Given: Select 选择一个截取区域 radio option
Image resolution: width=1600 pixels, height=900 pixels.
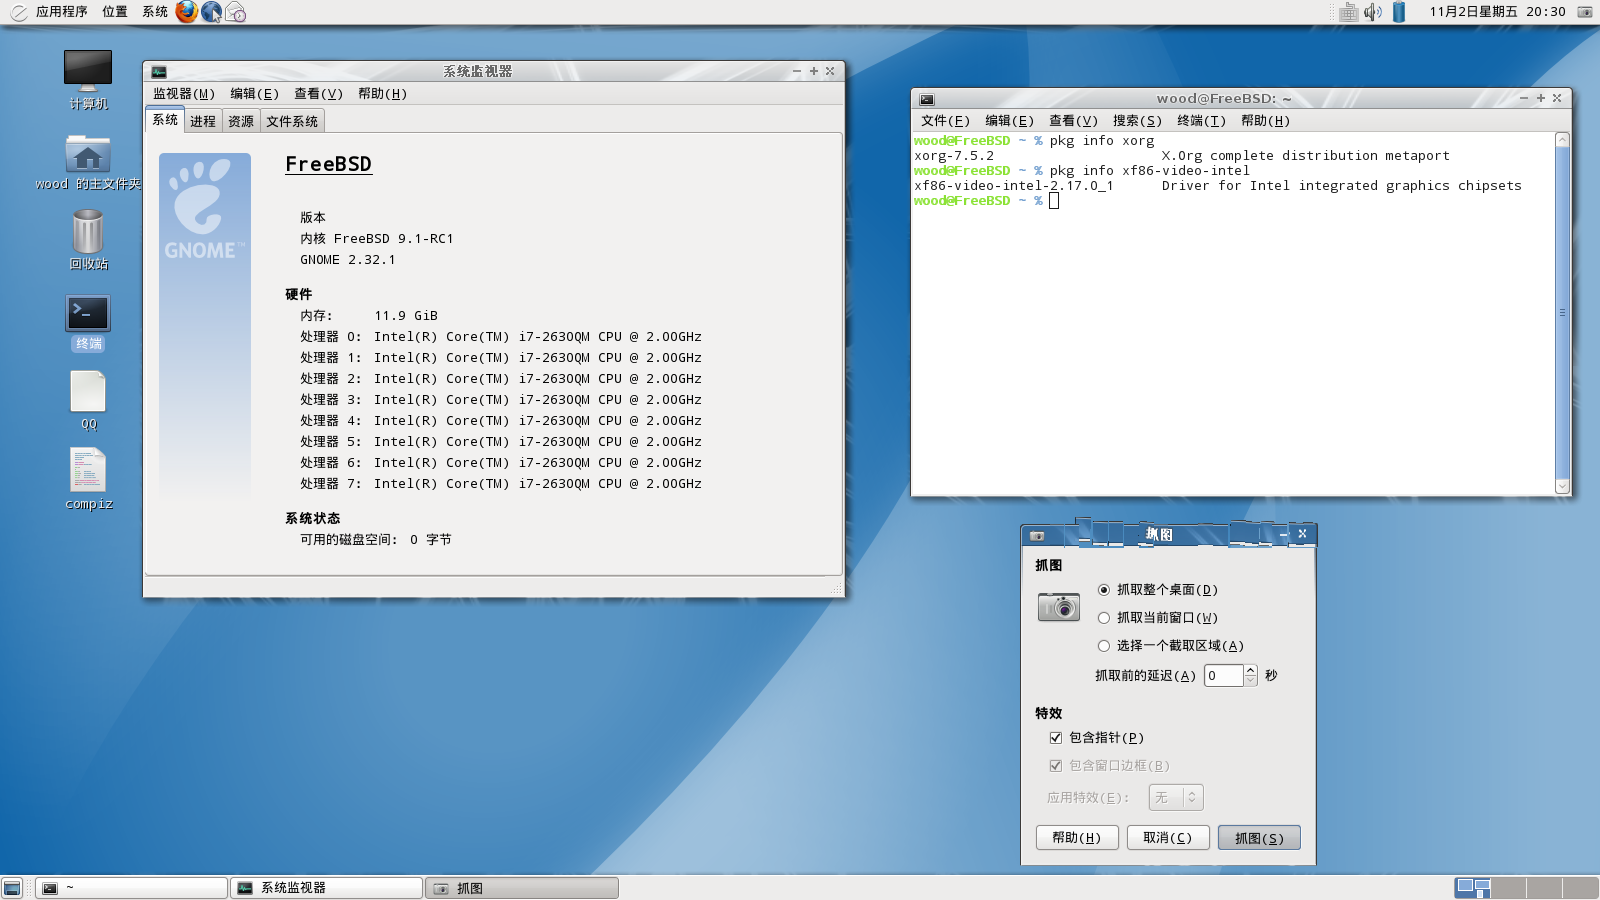Looking at the screenshot, I should coord(1171,646).
